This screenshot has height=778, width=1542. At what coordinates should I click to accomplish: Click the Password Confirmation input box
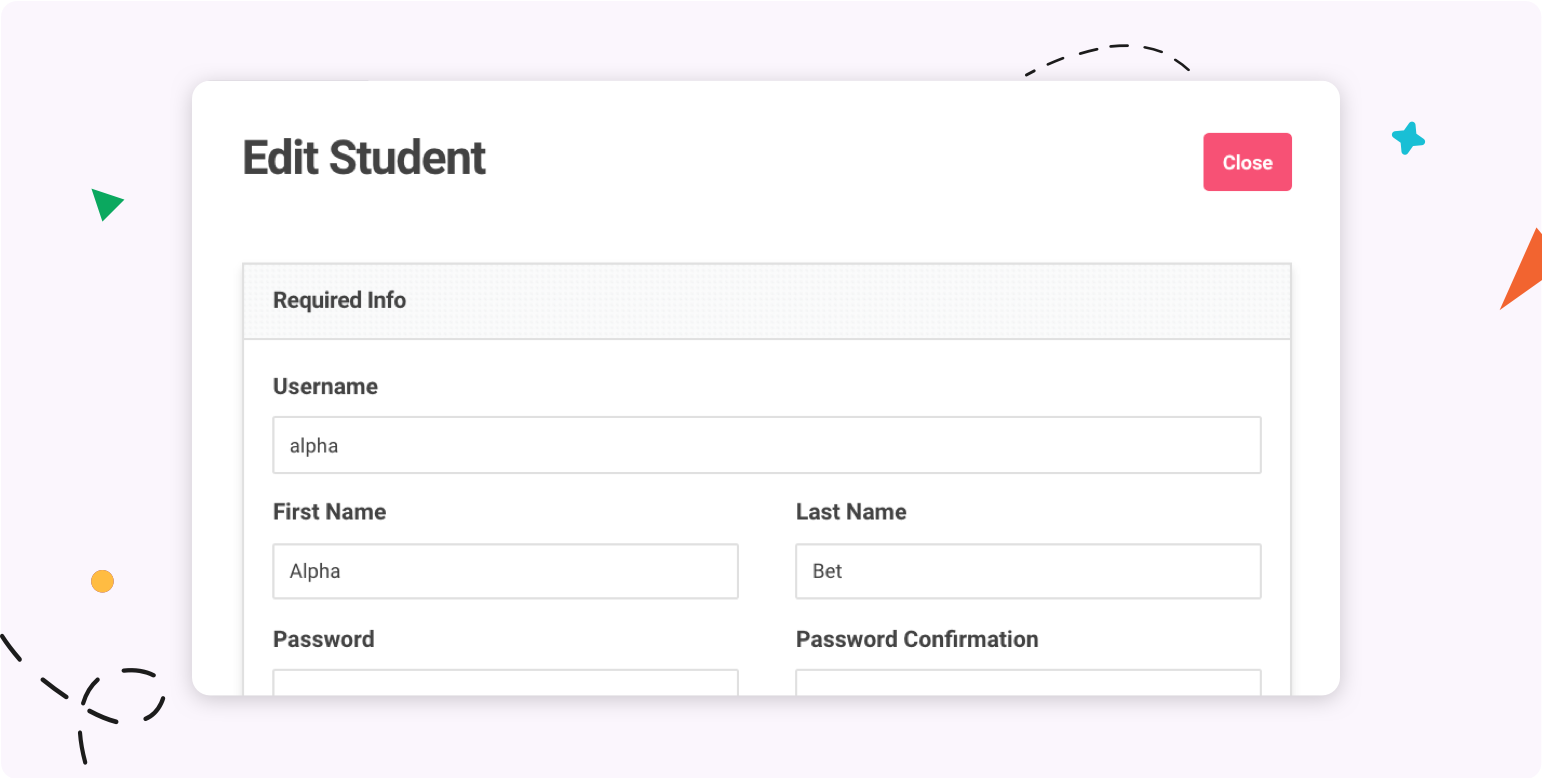(1028, 682)
